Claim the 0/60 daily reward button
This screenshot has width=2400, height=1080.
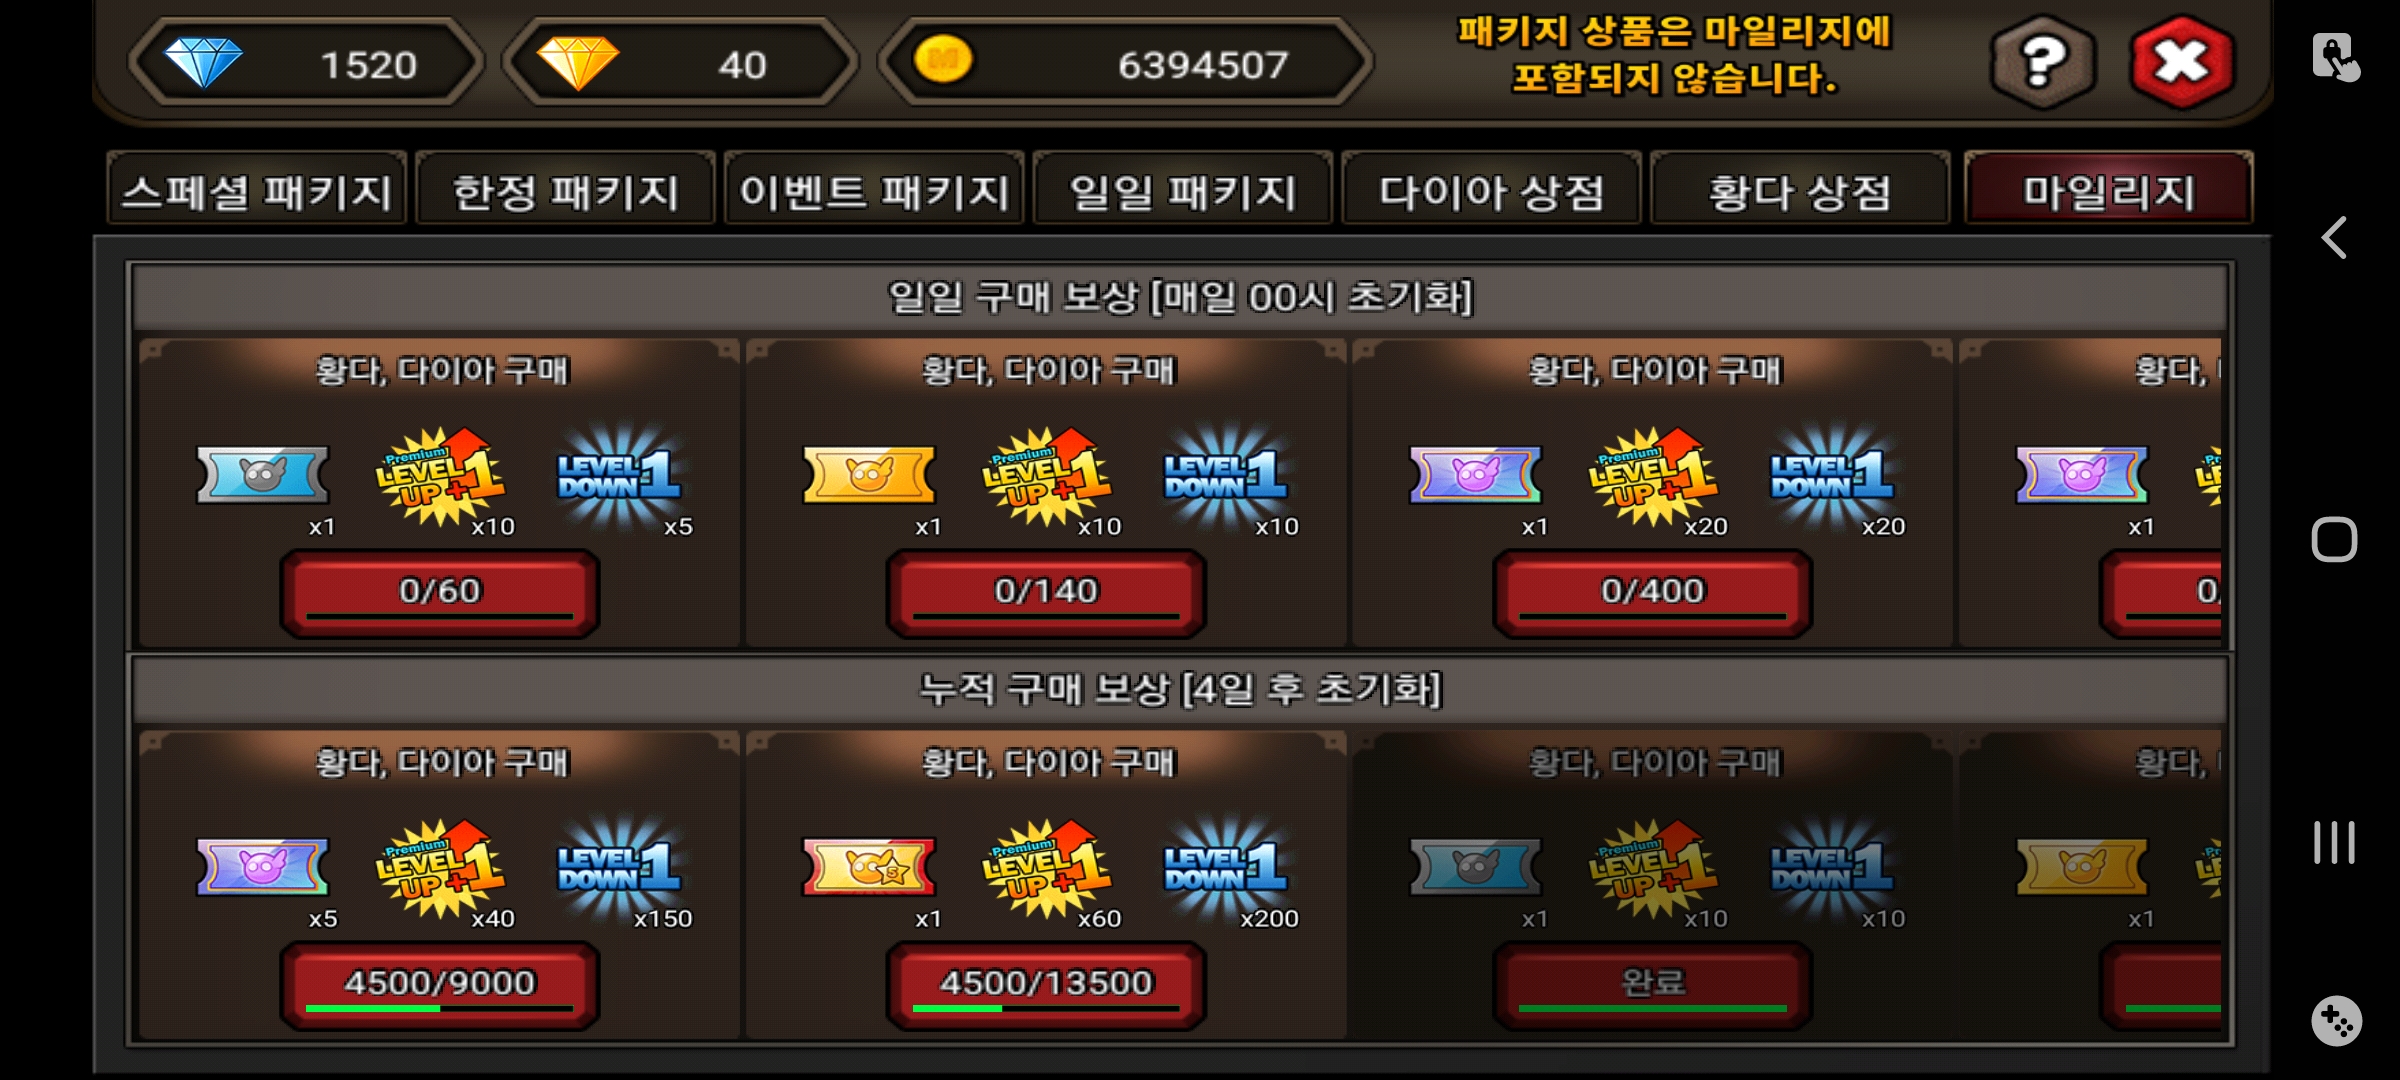point(440,593)
